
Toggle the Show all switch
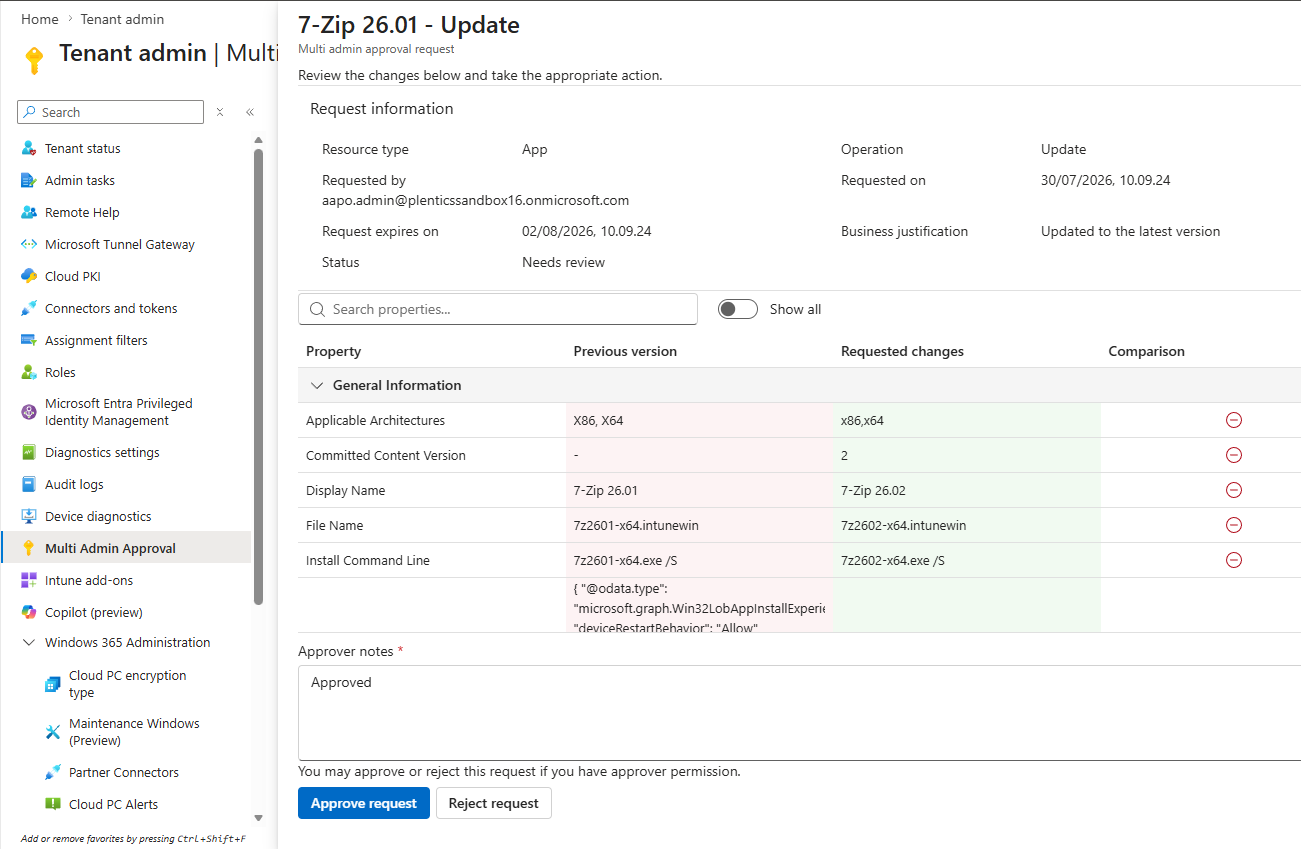(738, 309)
